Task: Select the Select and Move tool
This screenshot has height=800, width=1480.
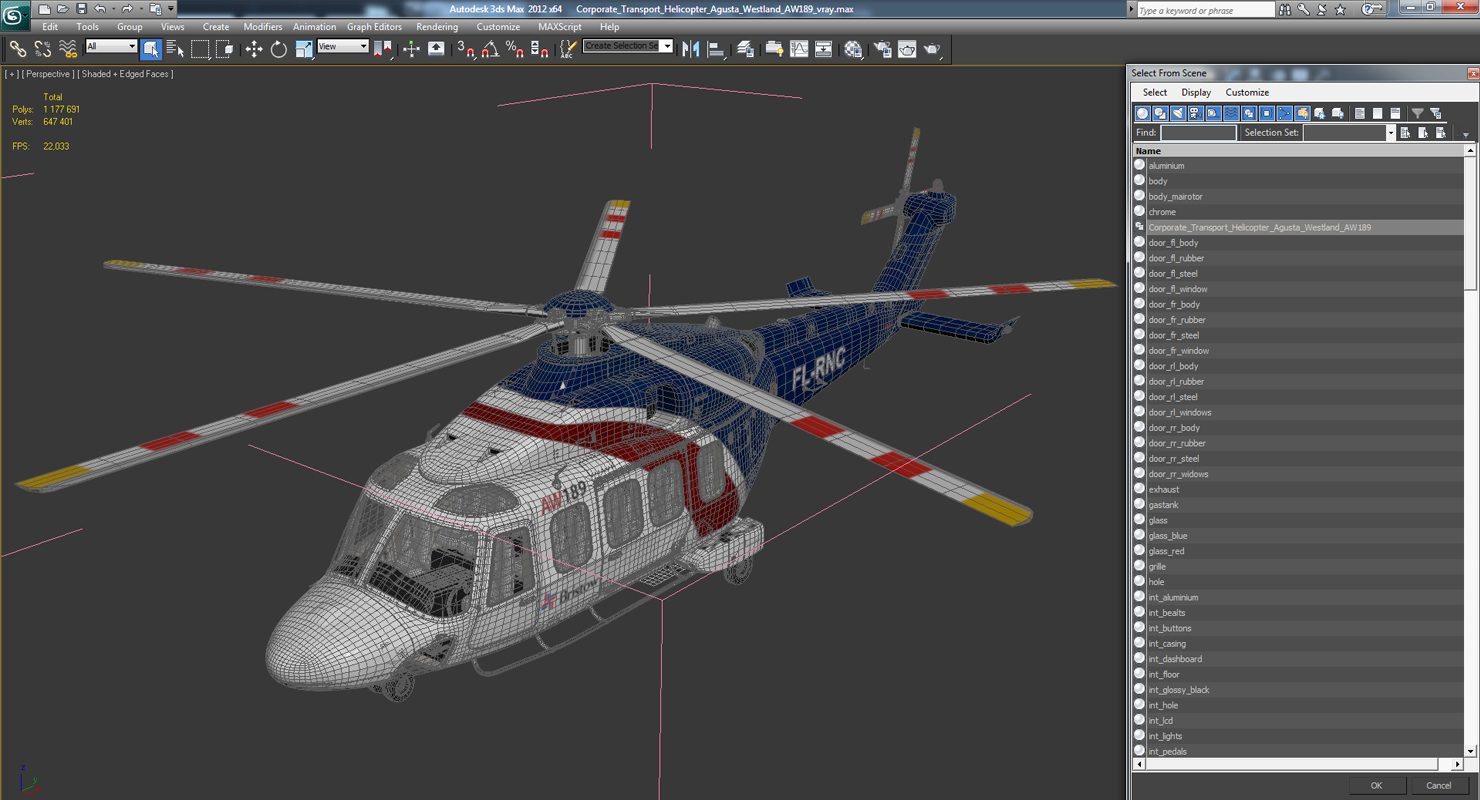Action: [x=254, y=48]
